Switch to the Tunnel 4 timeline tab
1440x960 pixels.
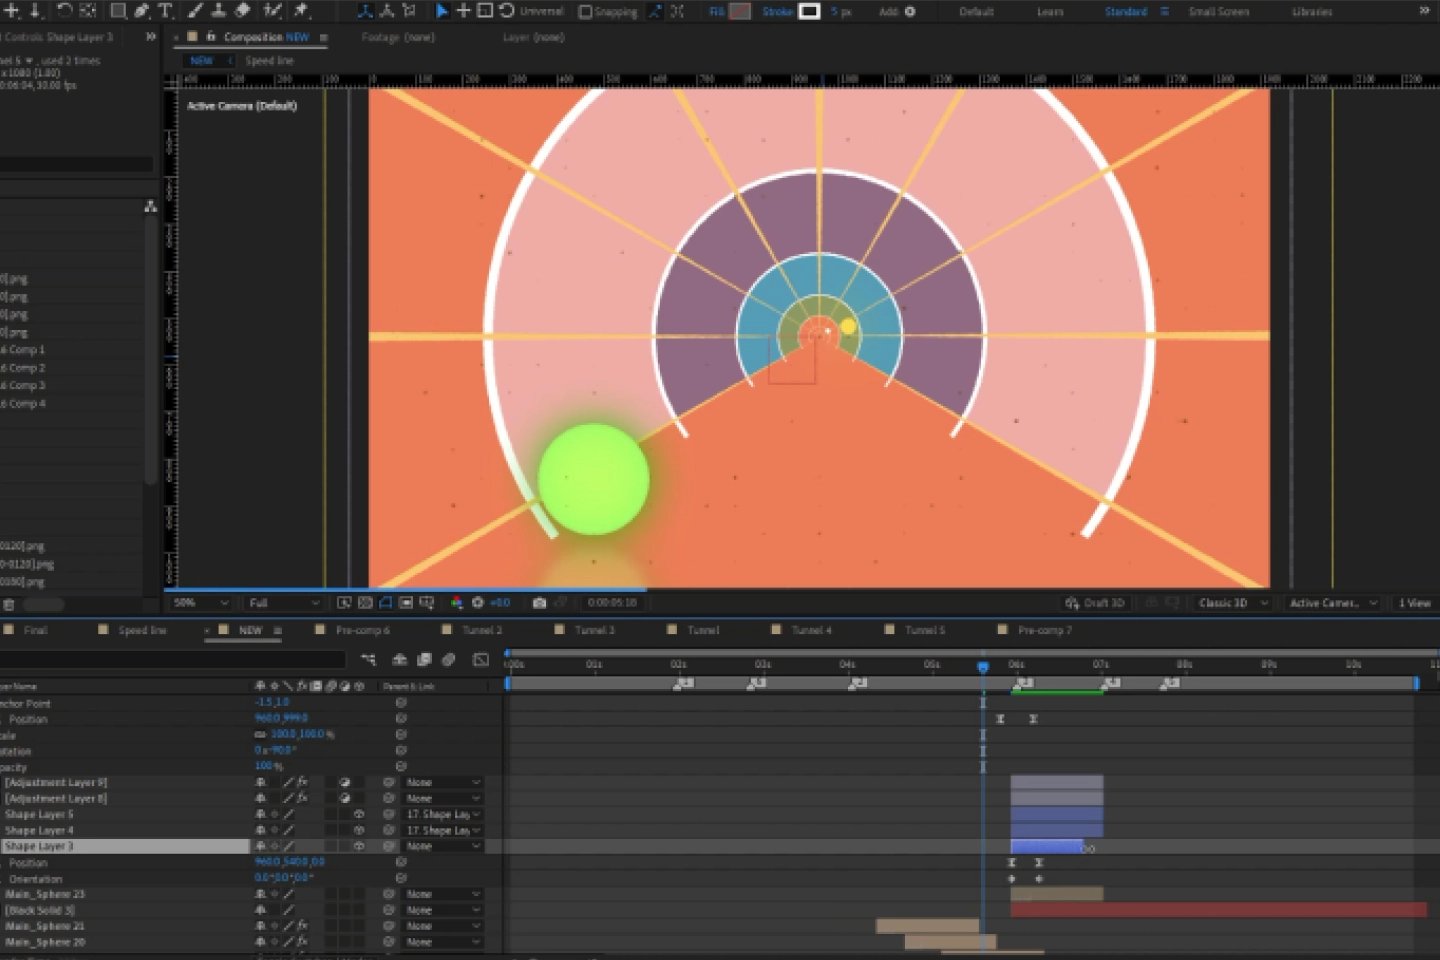pyautogui.click(x=810, y=630)
